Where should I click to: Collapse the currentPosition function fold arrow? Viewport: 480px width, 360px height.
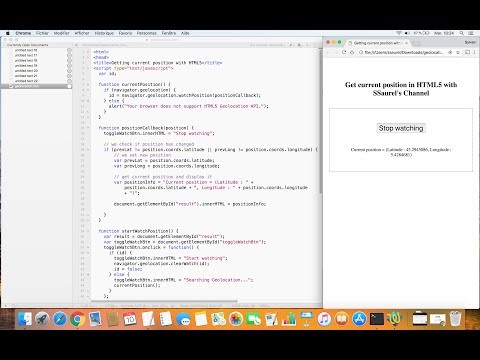(x=88, y=84)
